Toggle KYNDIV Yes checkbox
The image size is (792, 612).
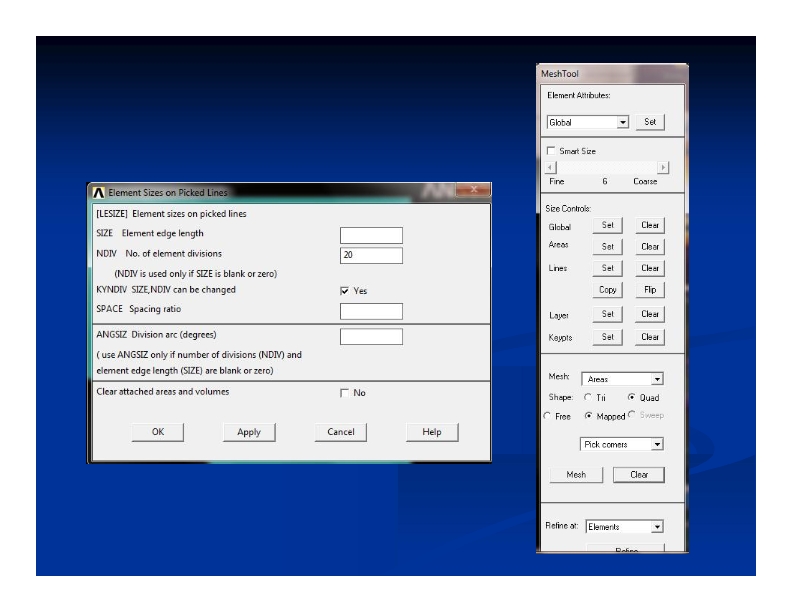pos(346,291)
